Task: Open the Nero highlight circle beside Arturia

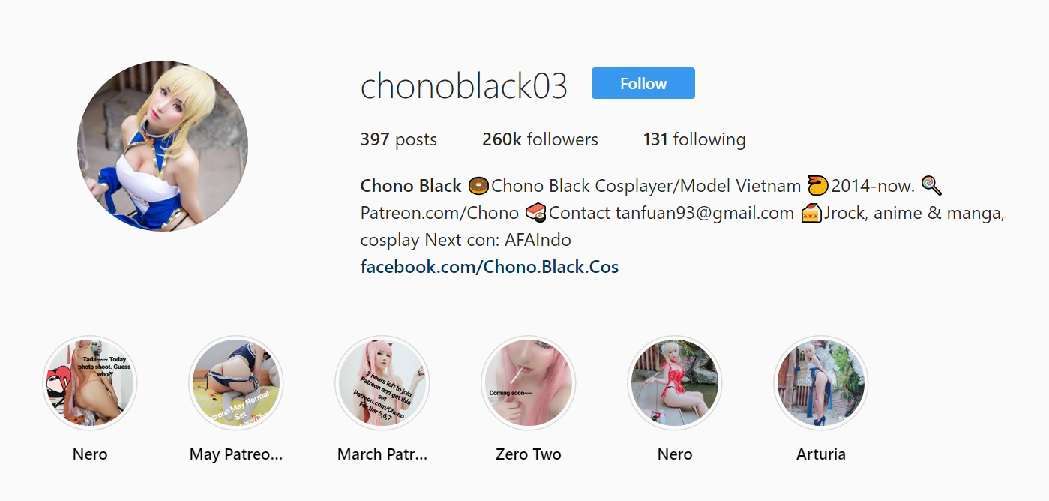Action: [x=674, y=383]
